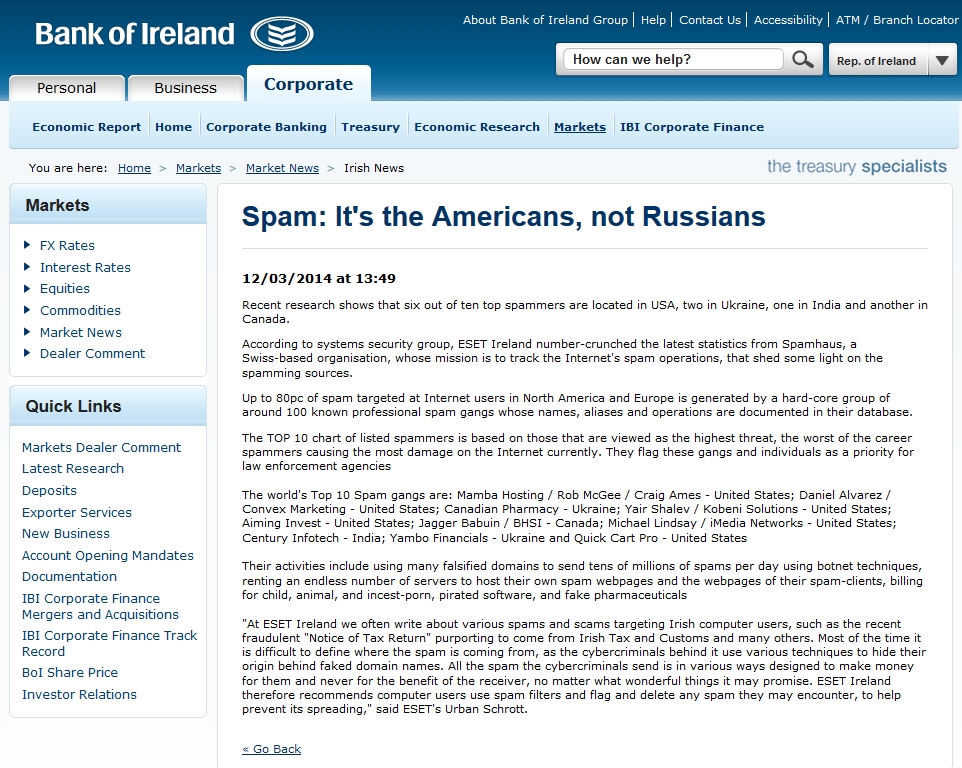This screenshot has height=768, width=962.
Task: Switch to the Personal tab
Action: [x=67, y=88]
